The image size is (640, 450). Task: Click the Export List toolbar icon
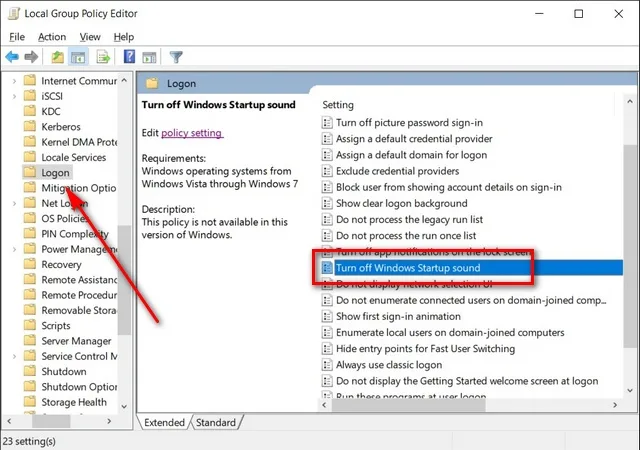tap(103, 57)
